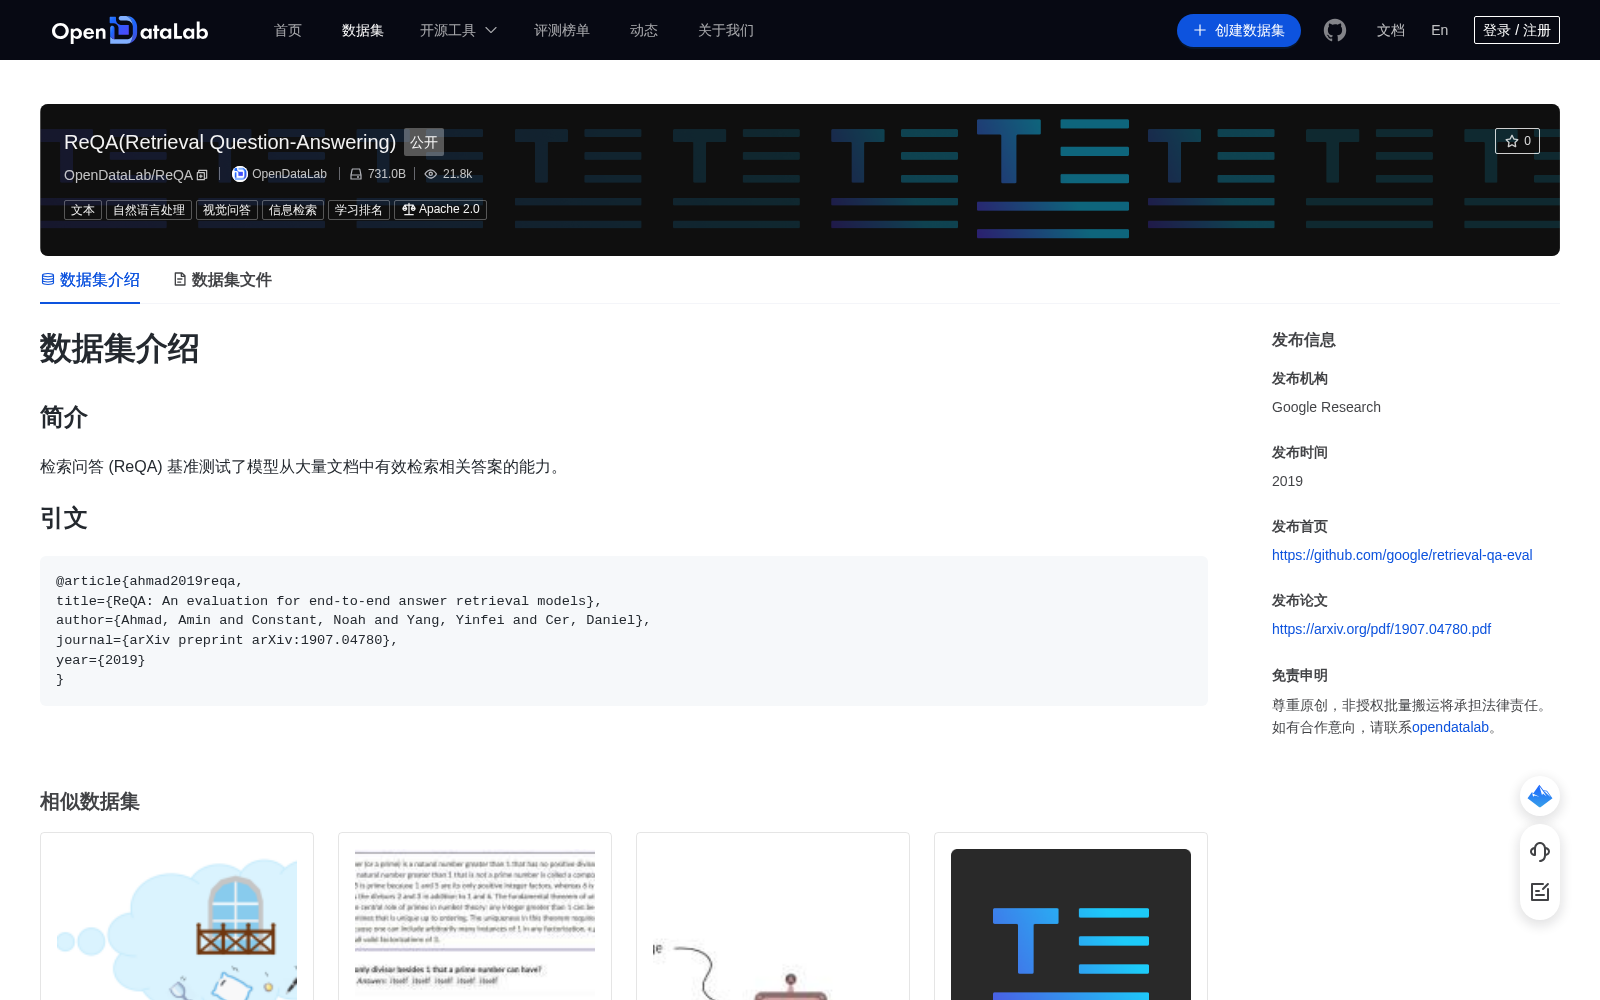Screen dimensions: 1600x1000
Task: Click the 2019 release year value
Action: coord(1287,481)
